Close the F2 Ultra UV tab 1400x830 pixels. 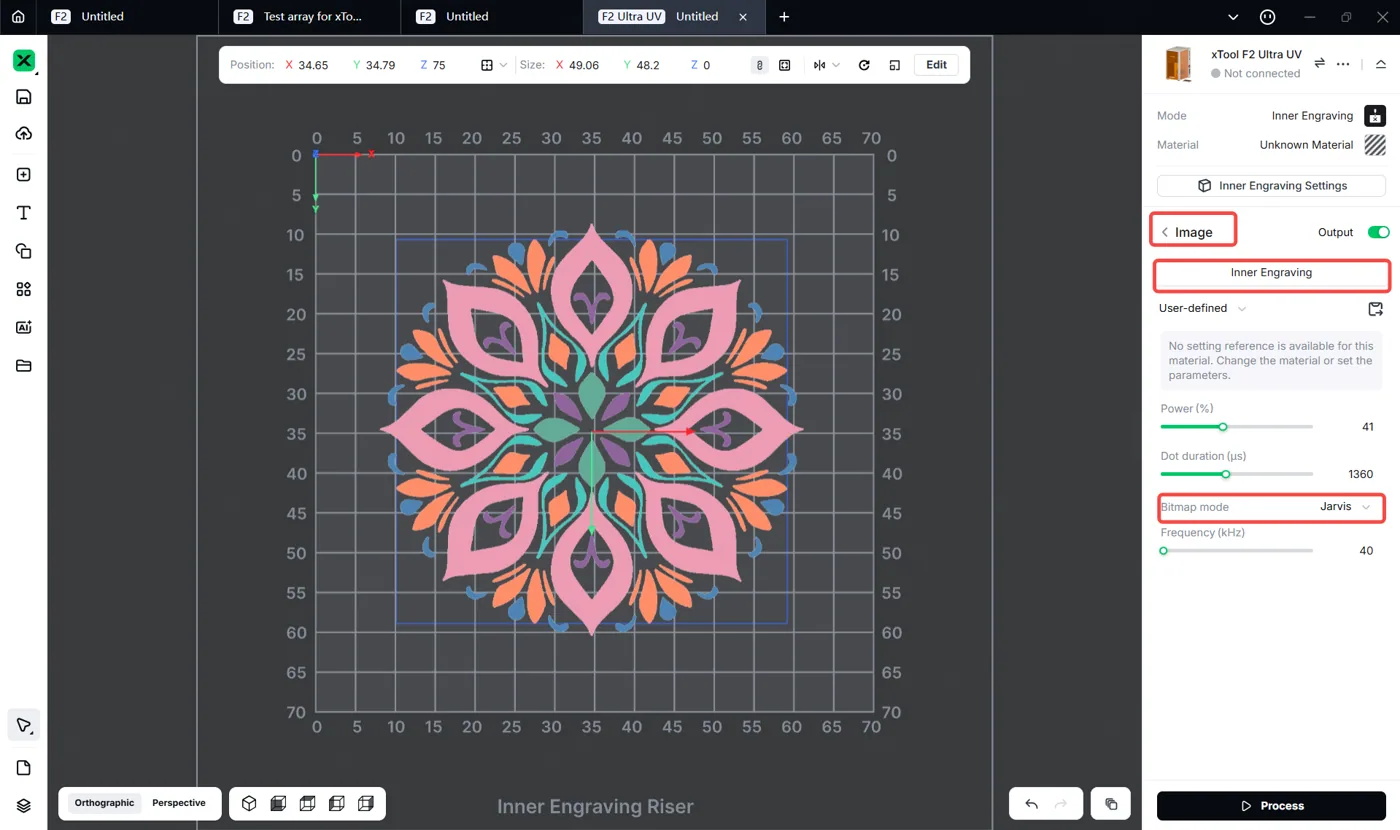coord(742,17)
